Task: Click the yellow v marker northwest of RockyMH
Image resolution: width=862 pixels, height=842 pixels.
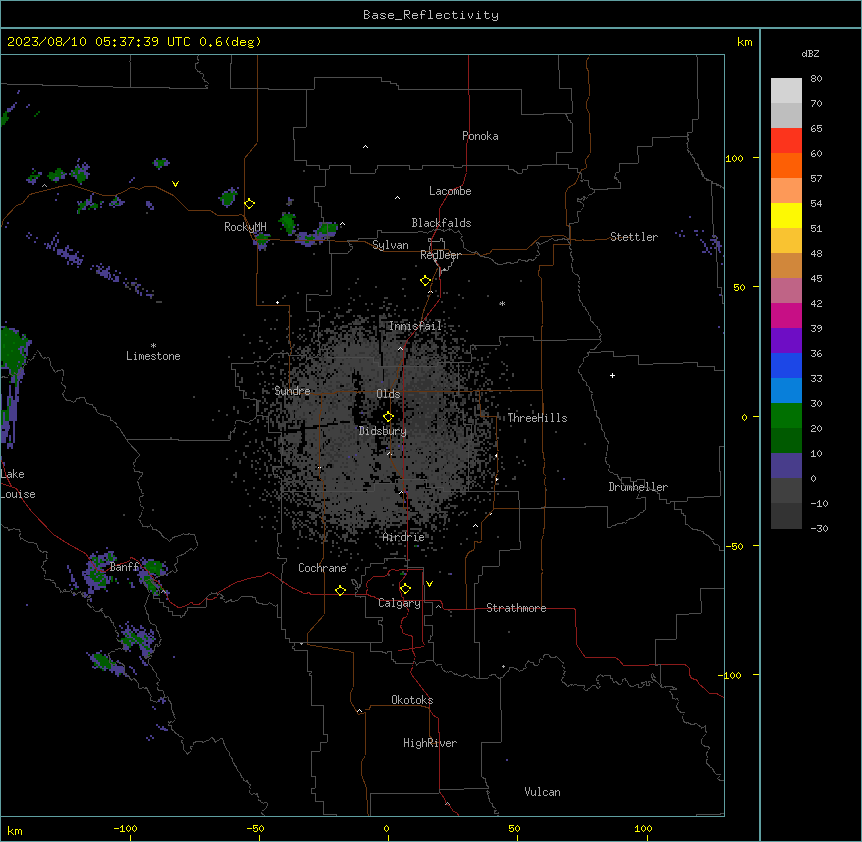Action: click(x=175, y=184)
